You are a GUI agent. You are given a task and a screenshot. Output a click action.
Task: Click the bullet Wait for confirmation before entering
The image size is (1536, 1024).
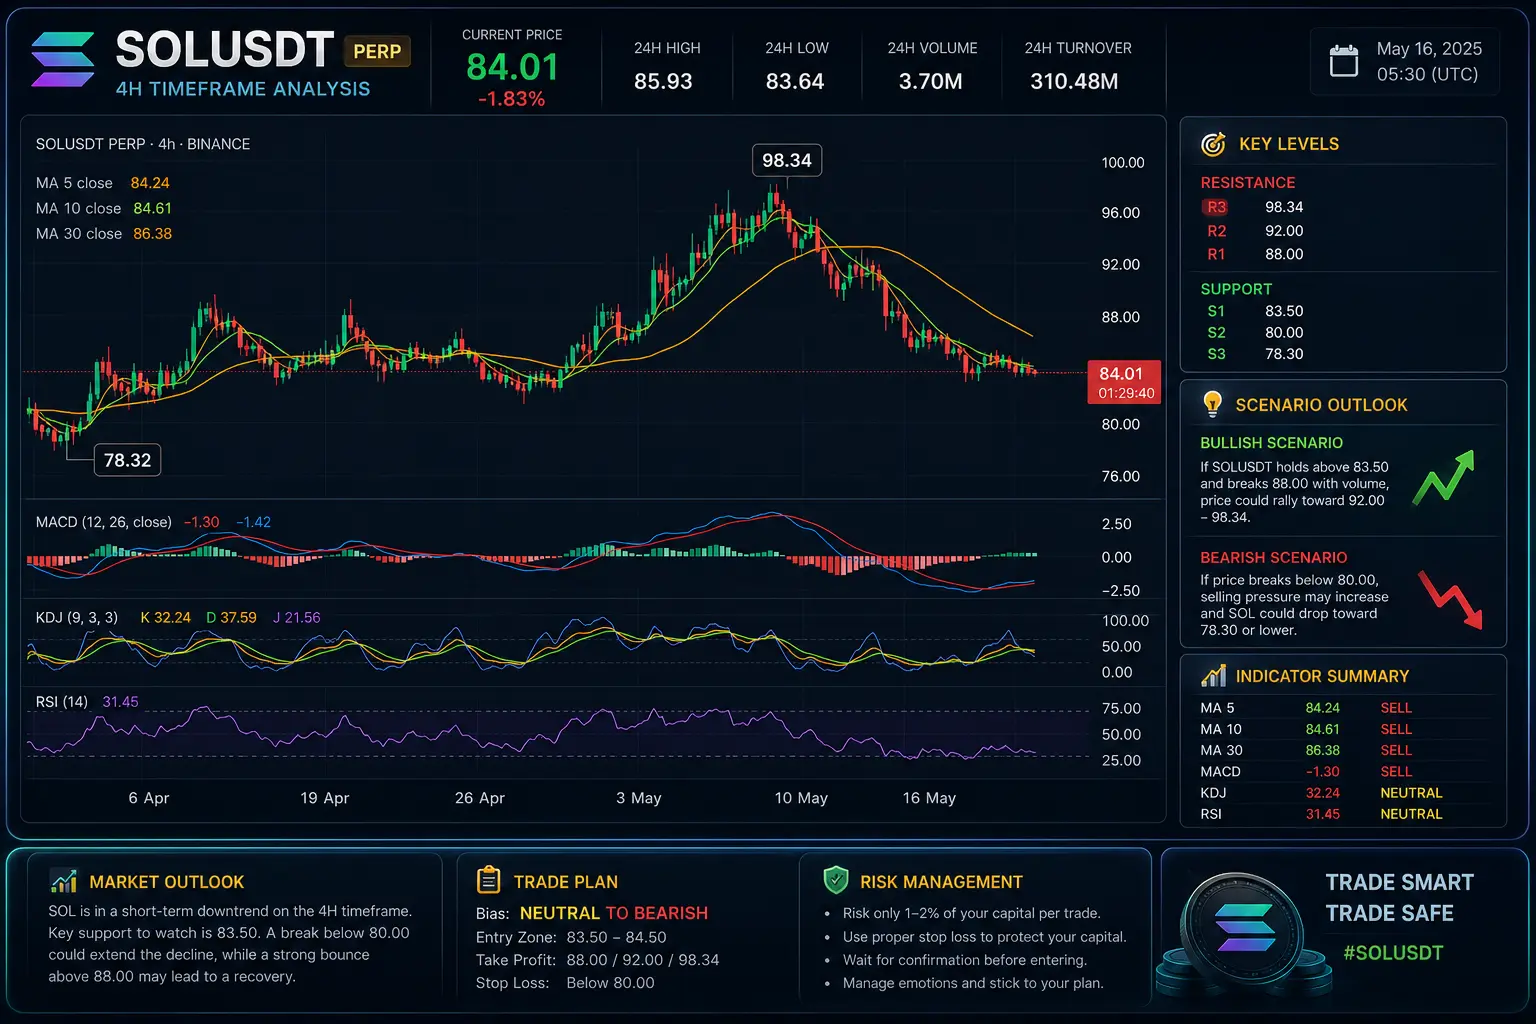pyautogui.click(x=965, y=960)
